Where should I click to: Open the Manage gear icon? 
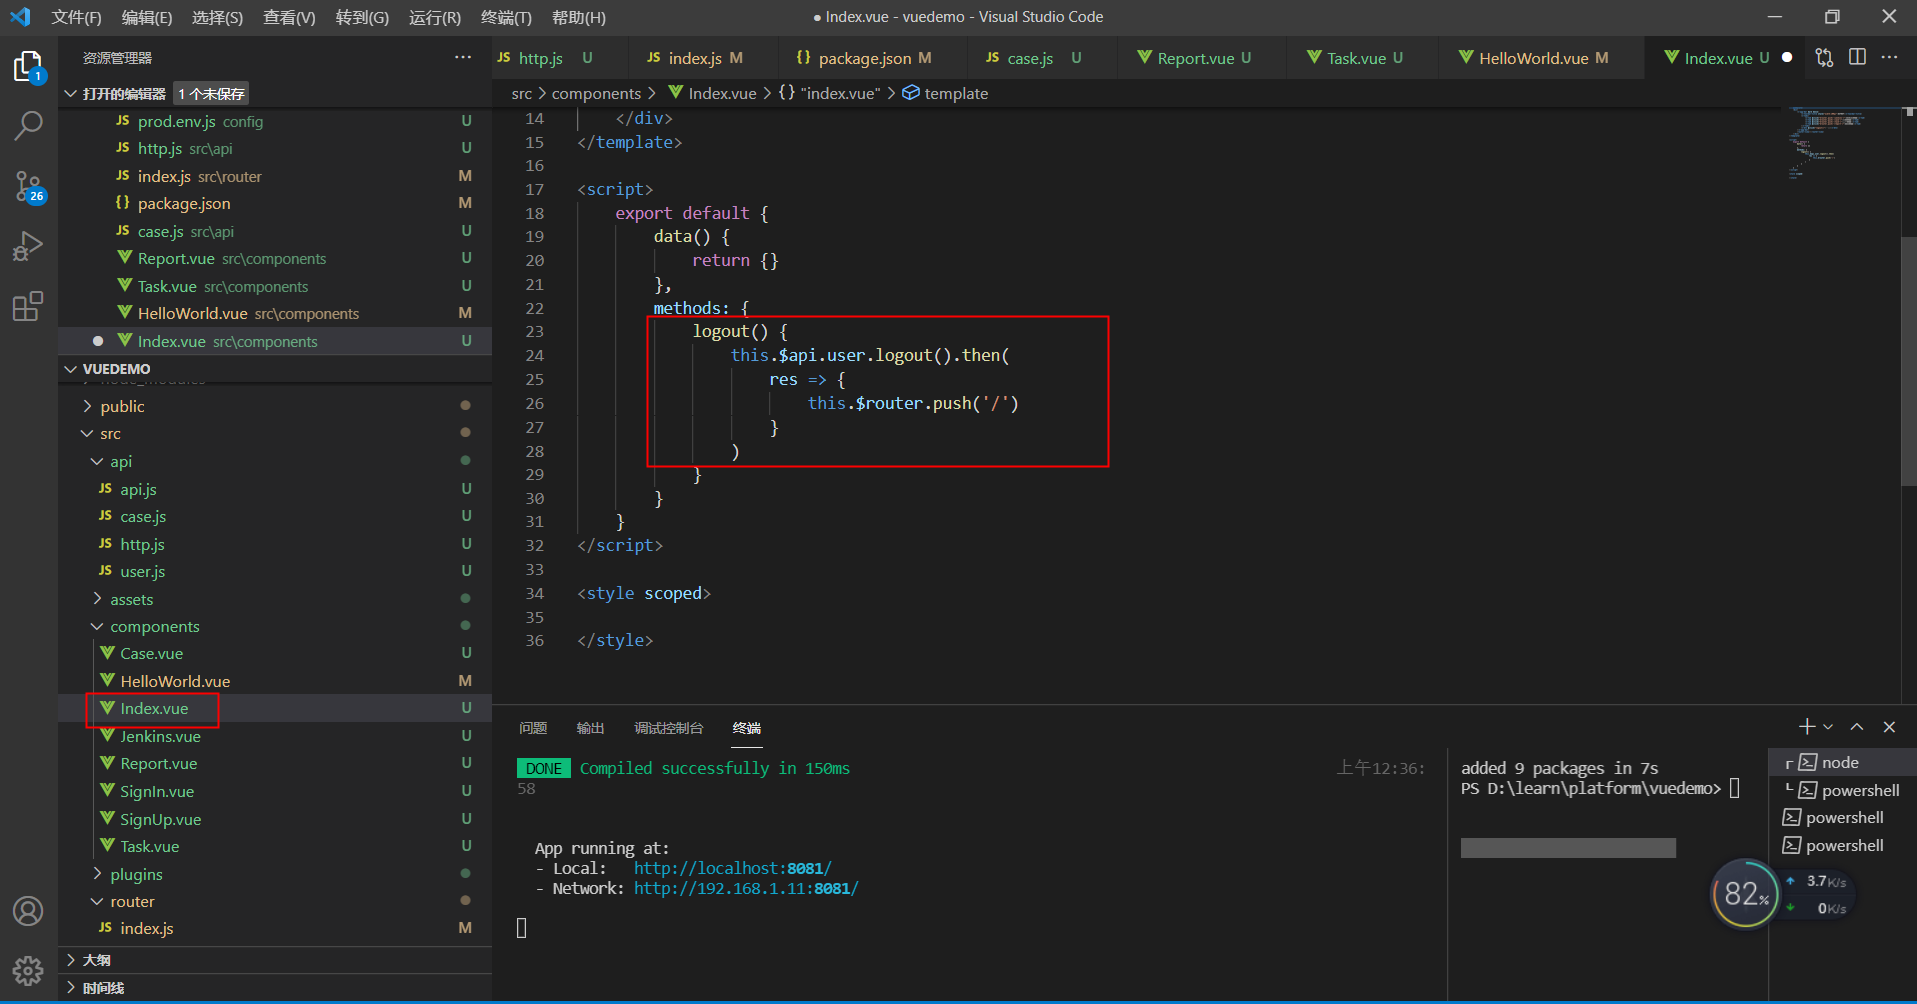[28, 970]
